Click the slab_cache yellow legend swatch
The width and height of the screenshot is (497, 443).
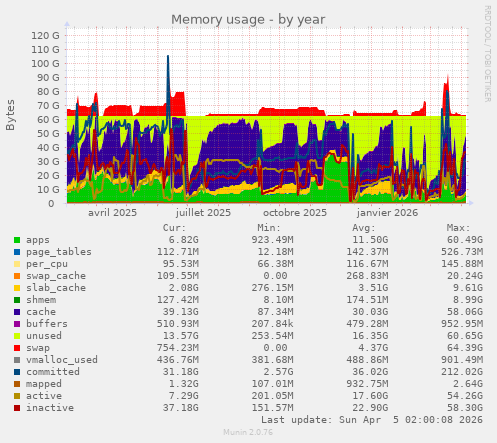click(17, 288)
